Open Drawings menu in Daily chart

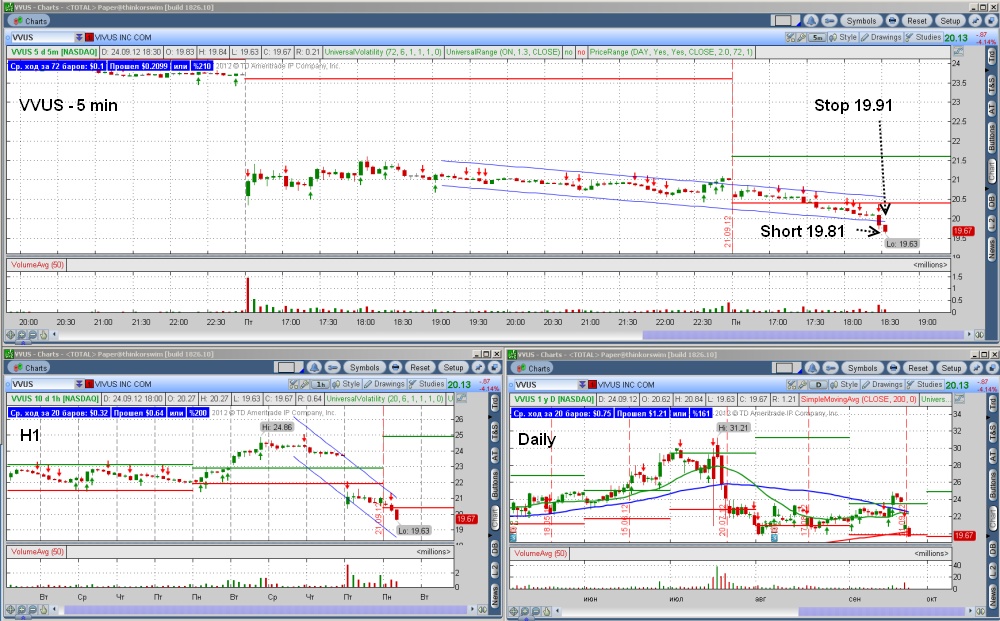pos(883,384)
